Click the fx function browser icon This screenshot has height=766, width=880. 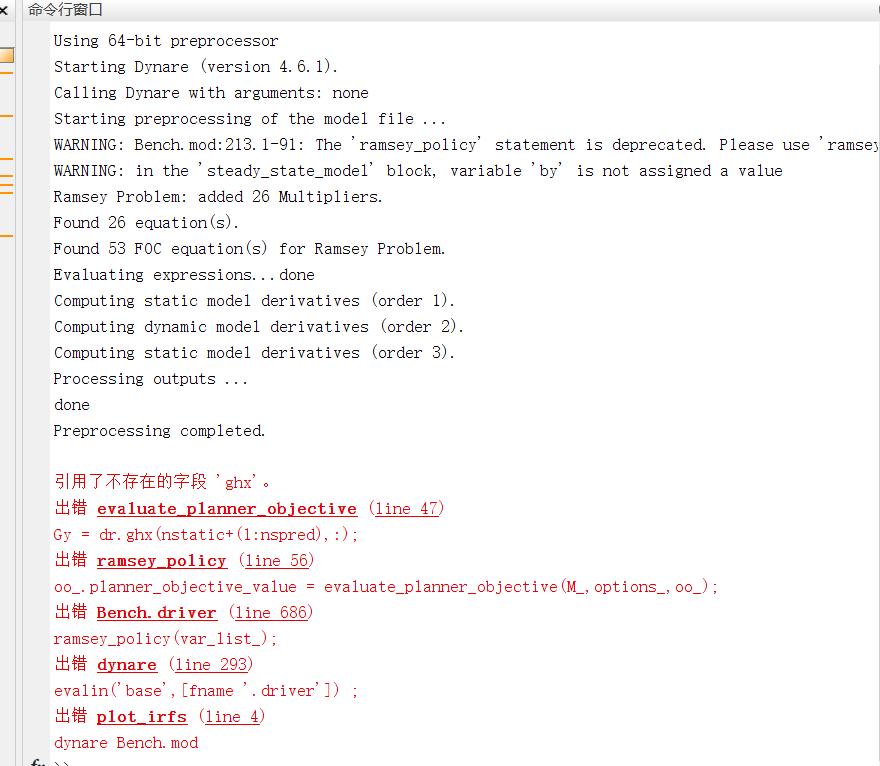point(38,763)
